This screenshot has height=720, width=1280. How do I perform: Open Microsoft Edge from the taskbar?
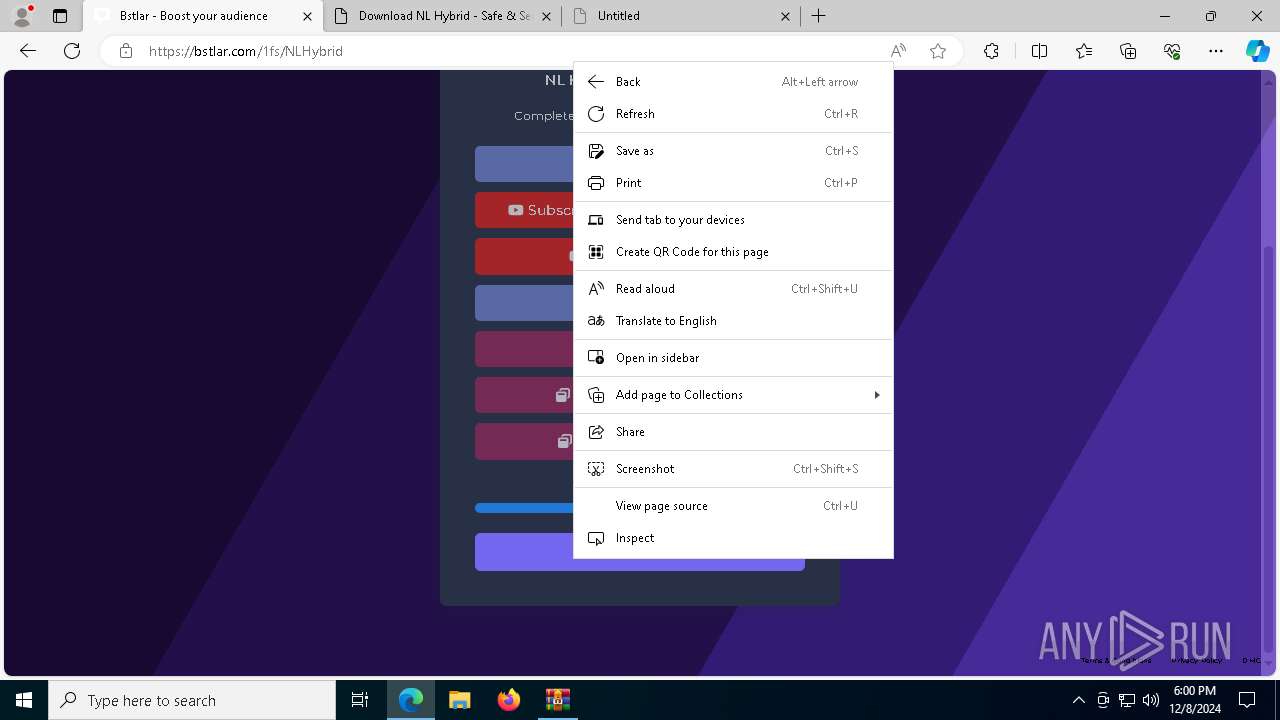pos(411,700)
